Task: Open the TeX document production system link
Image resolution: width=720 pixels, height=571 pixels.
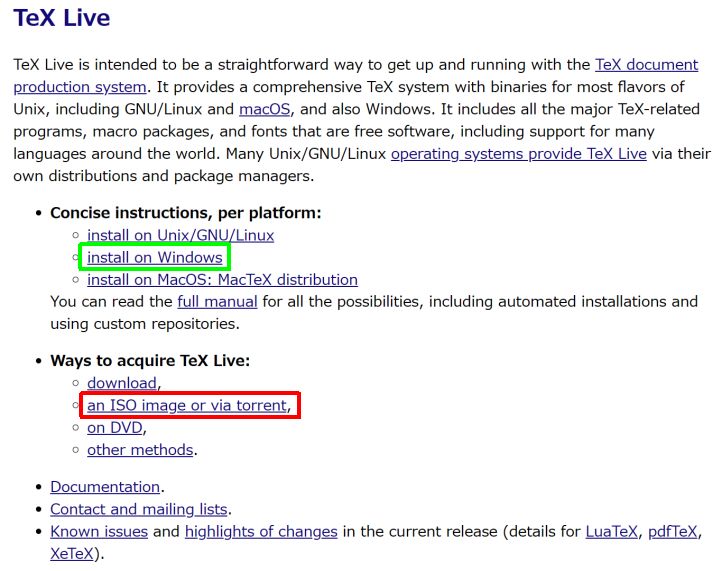Action: pos(646,65)
